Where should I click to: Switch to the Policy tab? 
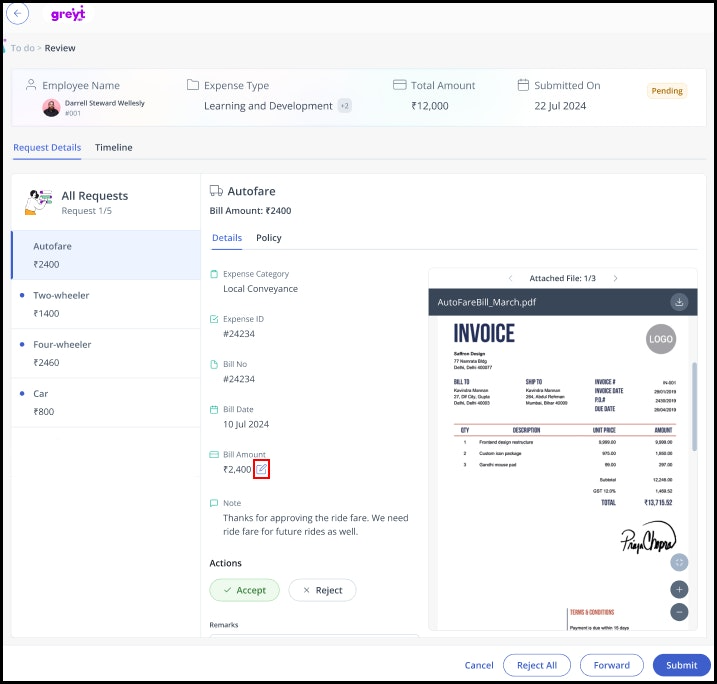[269, 238]
